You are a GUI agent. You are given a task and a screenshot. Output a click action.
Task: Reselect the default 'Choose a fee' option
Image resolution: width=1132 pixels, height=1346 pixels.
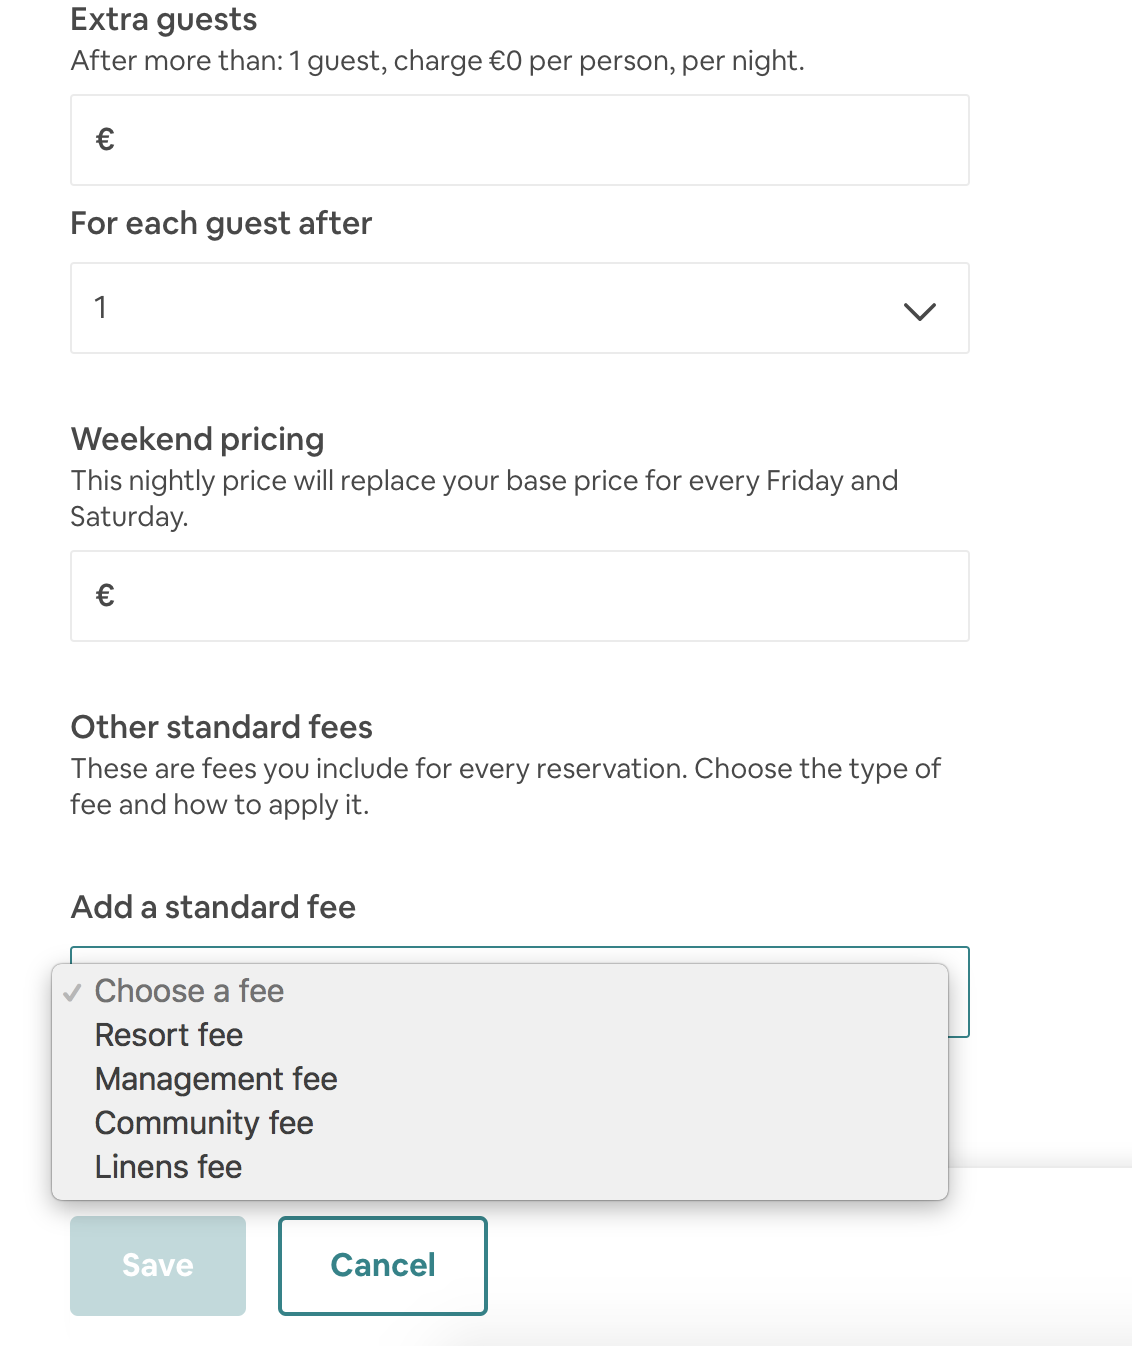coord(188,992)
